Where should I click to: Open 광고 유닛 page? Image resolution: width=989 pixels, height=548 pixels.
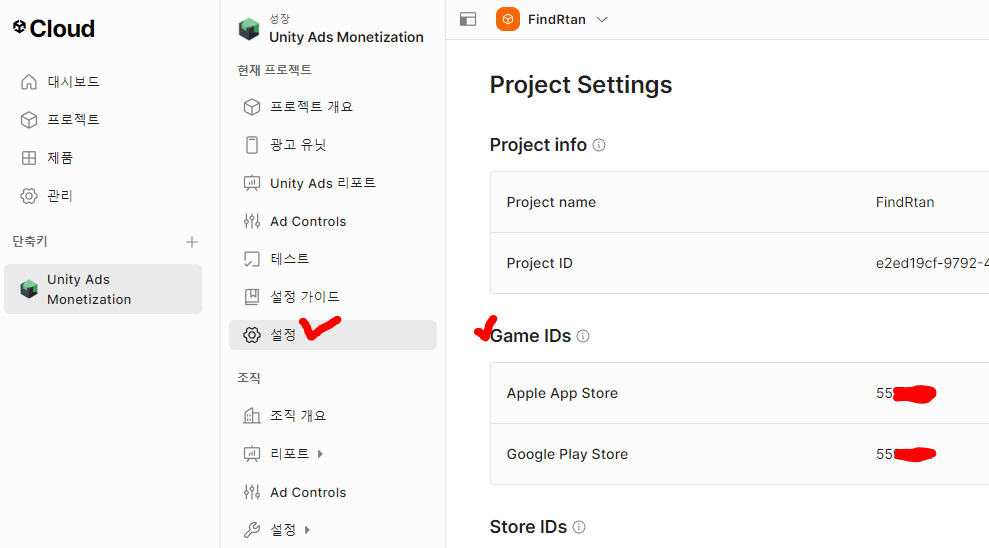point(298,145)
